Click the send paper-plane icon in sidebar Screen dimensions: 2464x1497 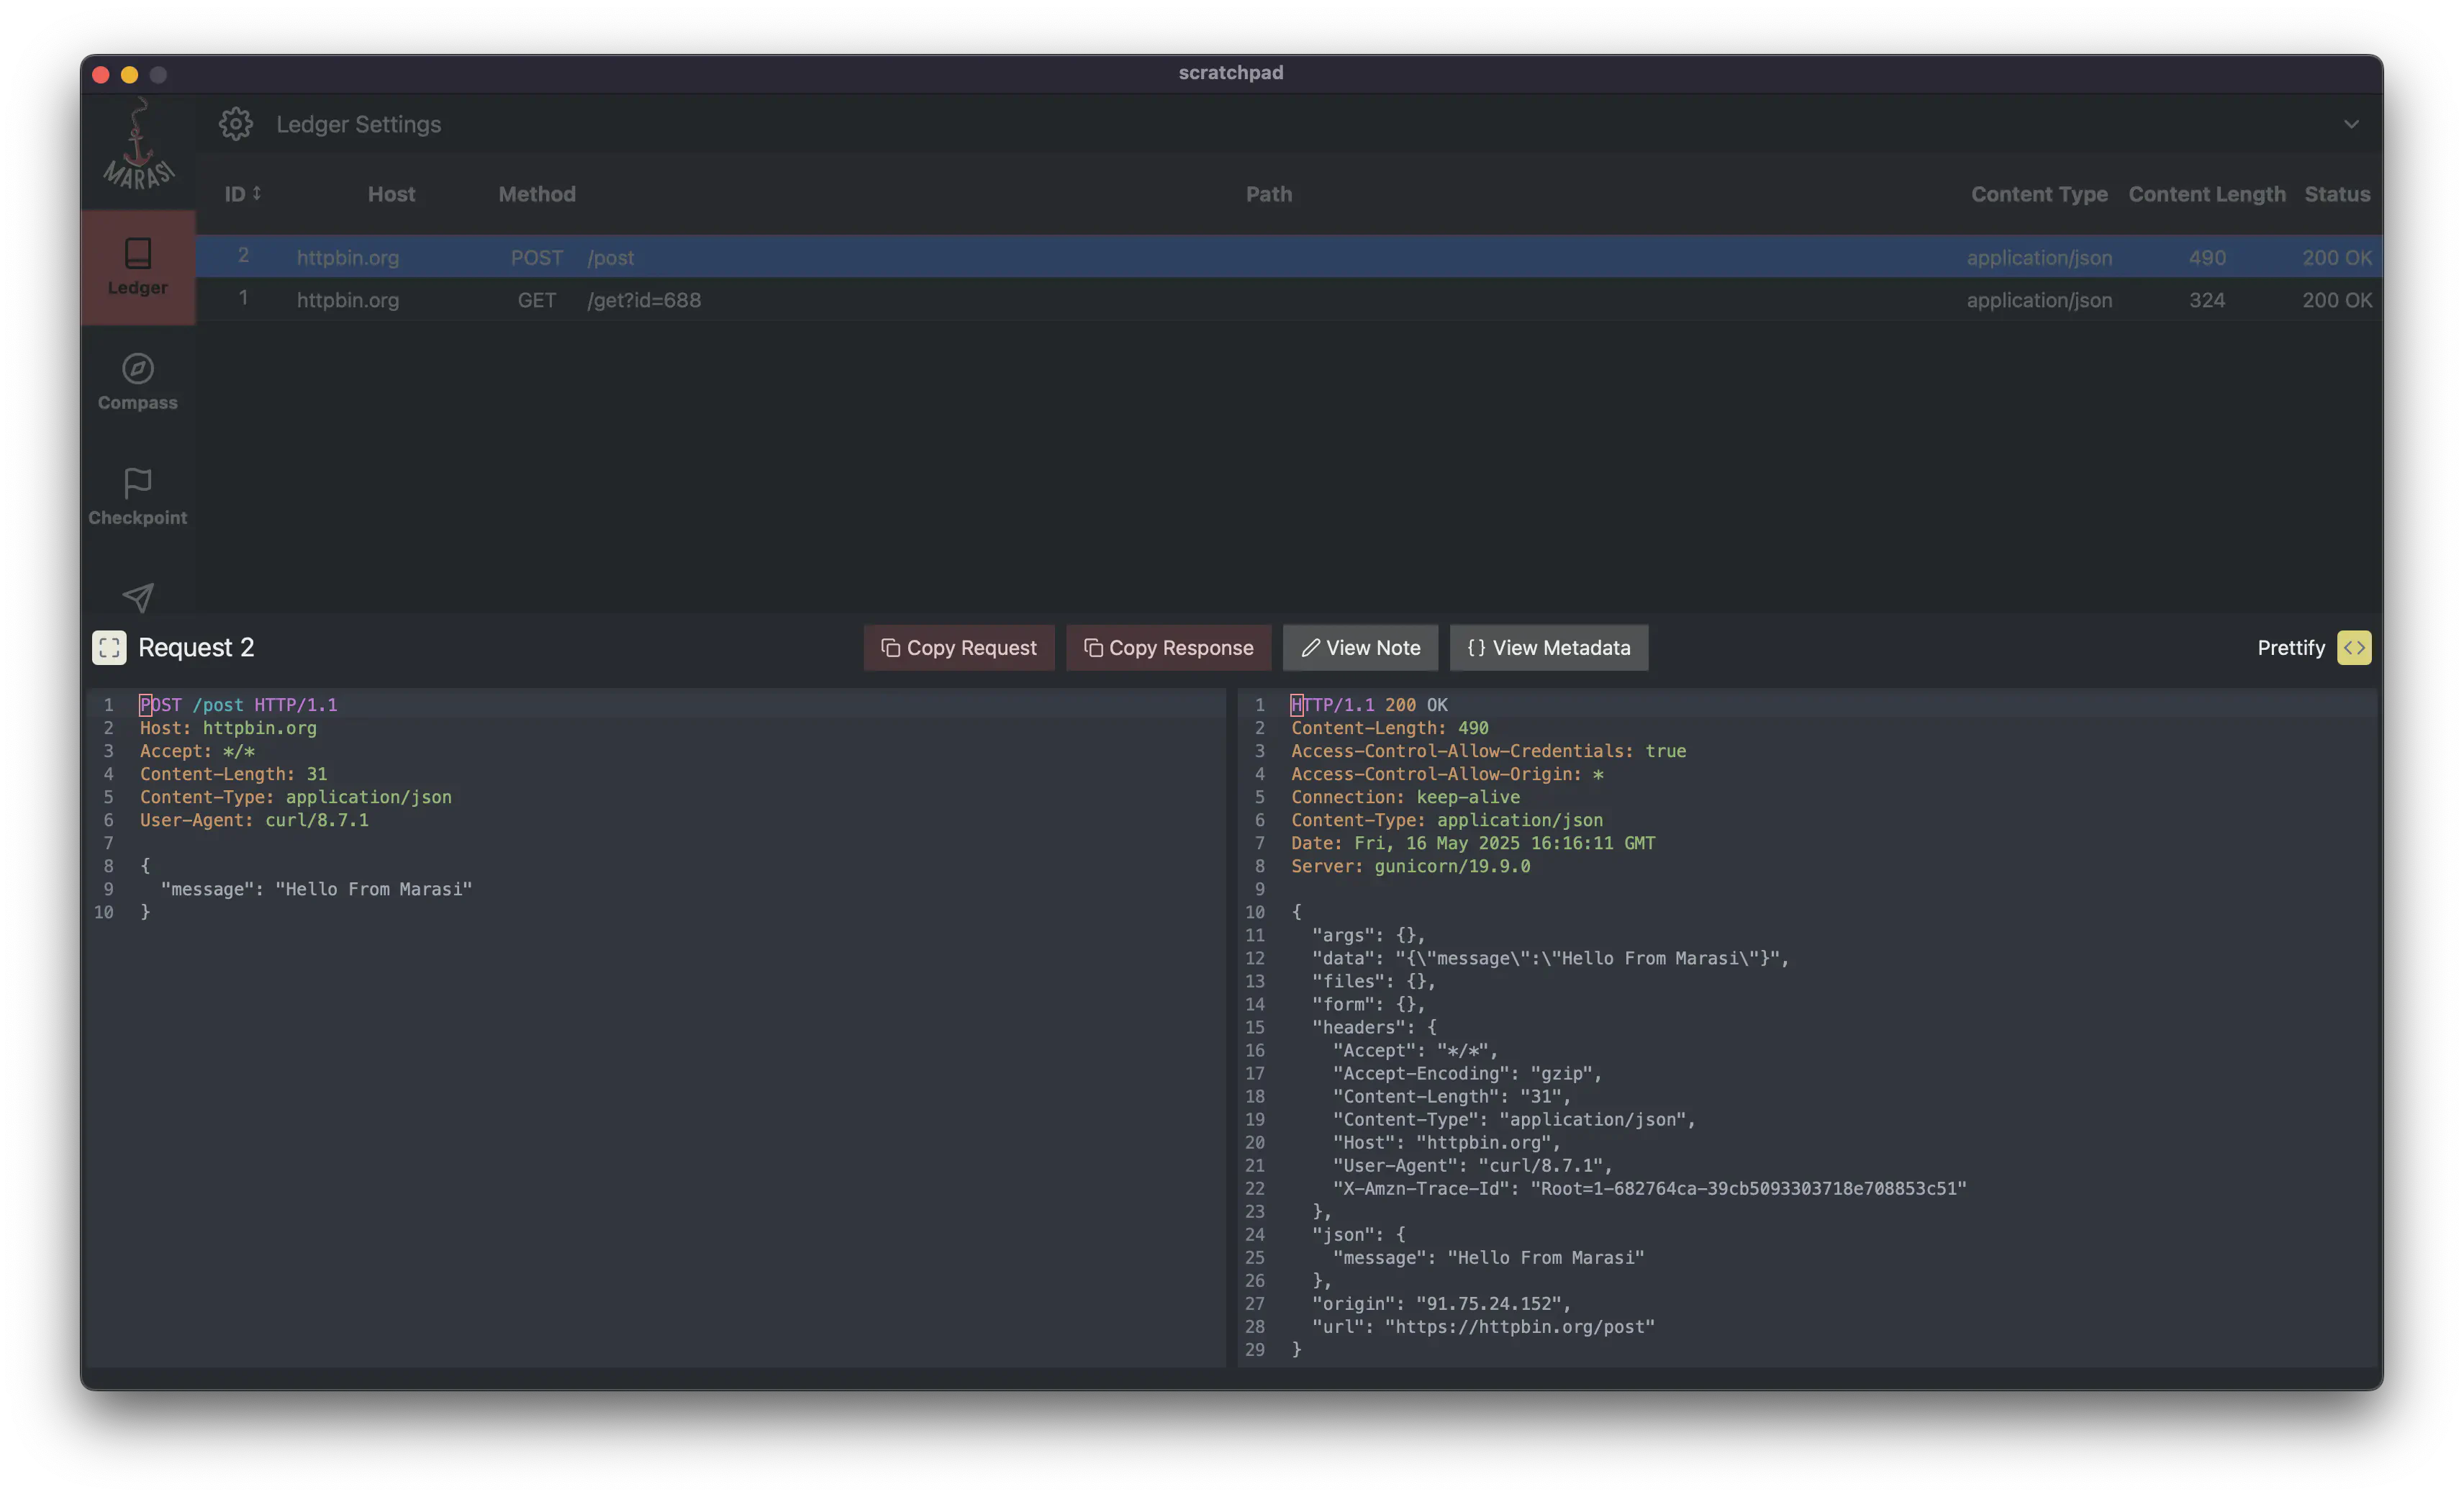tap(138, 597)
